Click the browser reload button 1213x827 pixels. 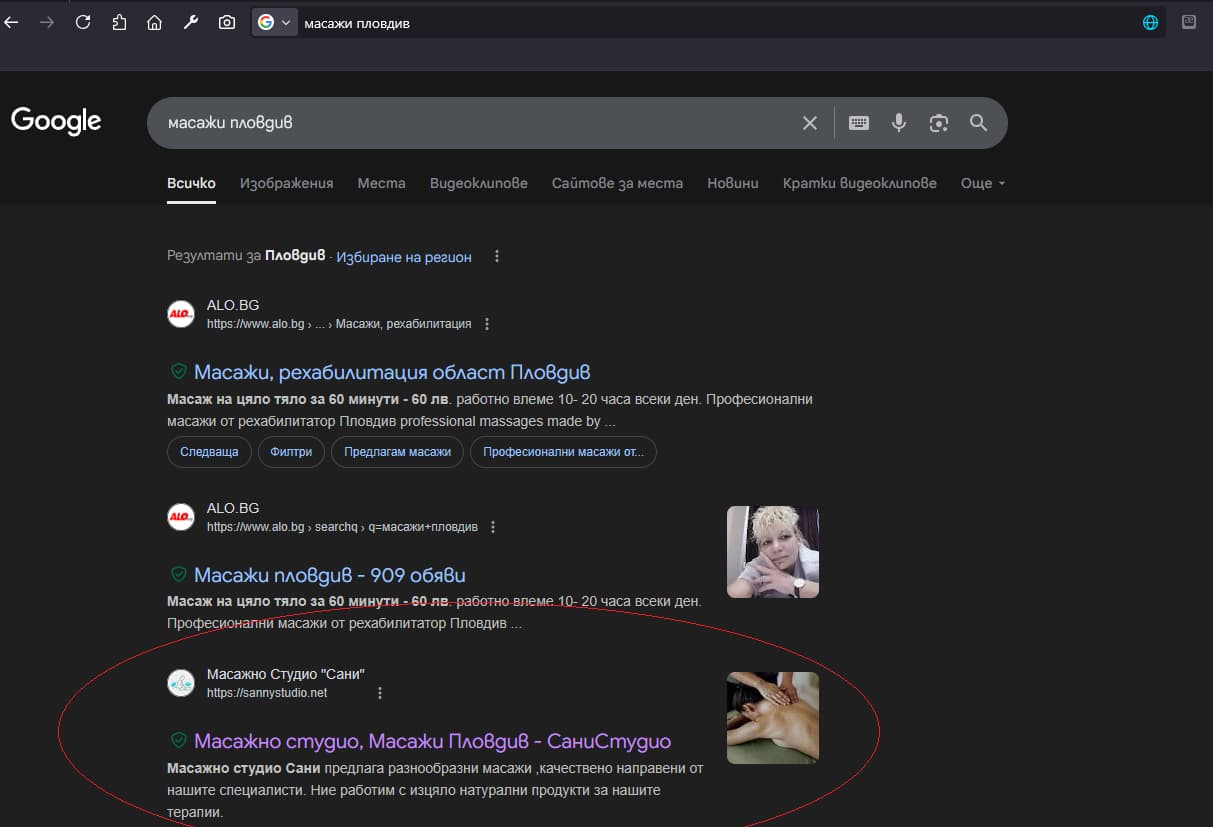[x=83, y=22]
